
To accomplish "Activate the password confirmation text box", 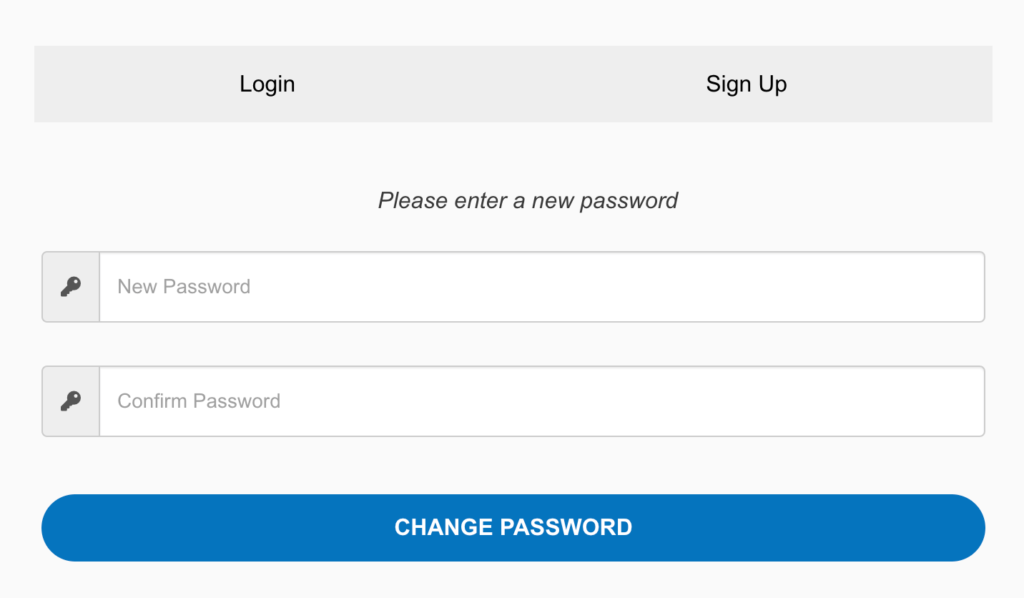I will 541,401.
